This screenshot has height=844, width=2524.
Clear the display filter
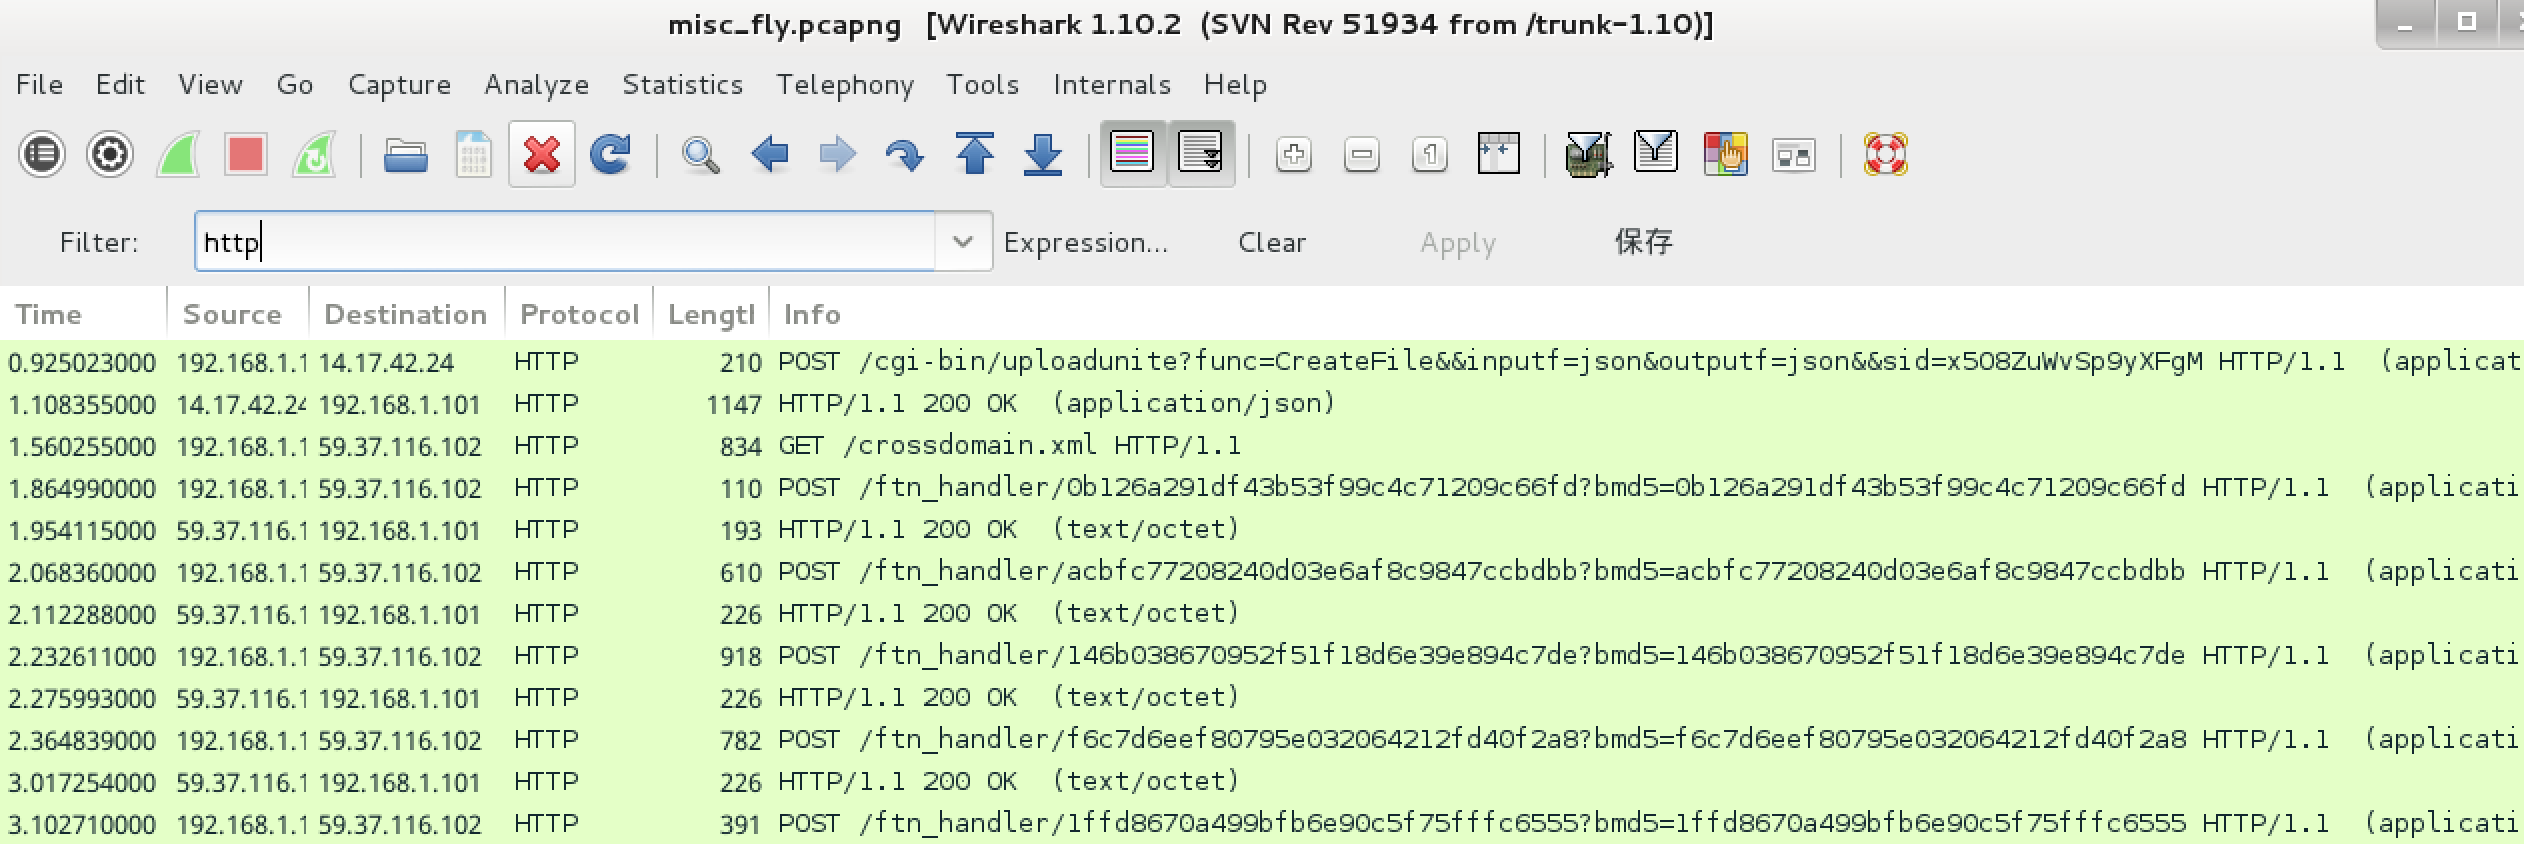pyautogui.click(x=1272, y=242)
